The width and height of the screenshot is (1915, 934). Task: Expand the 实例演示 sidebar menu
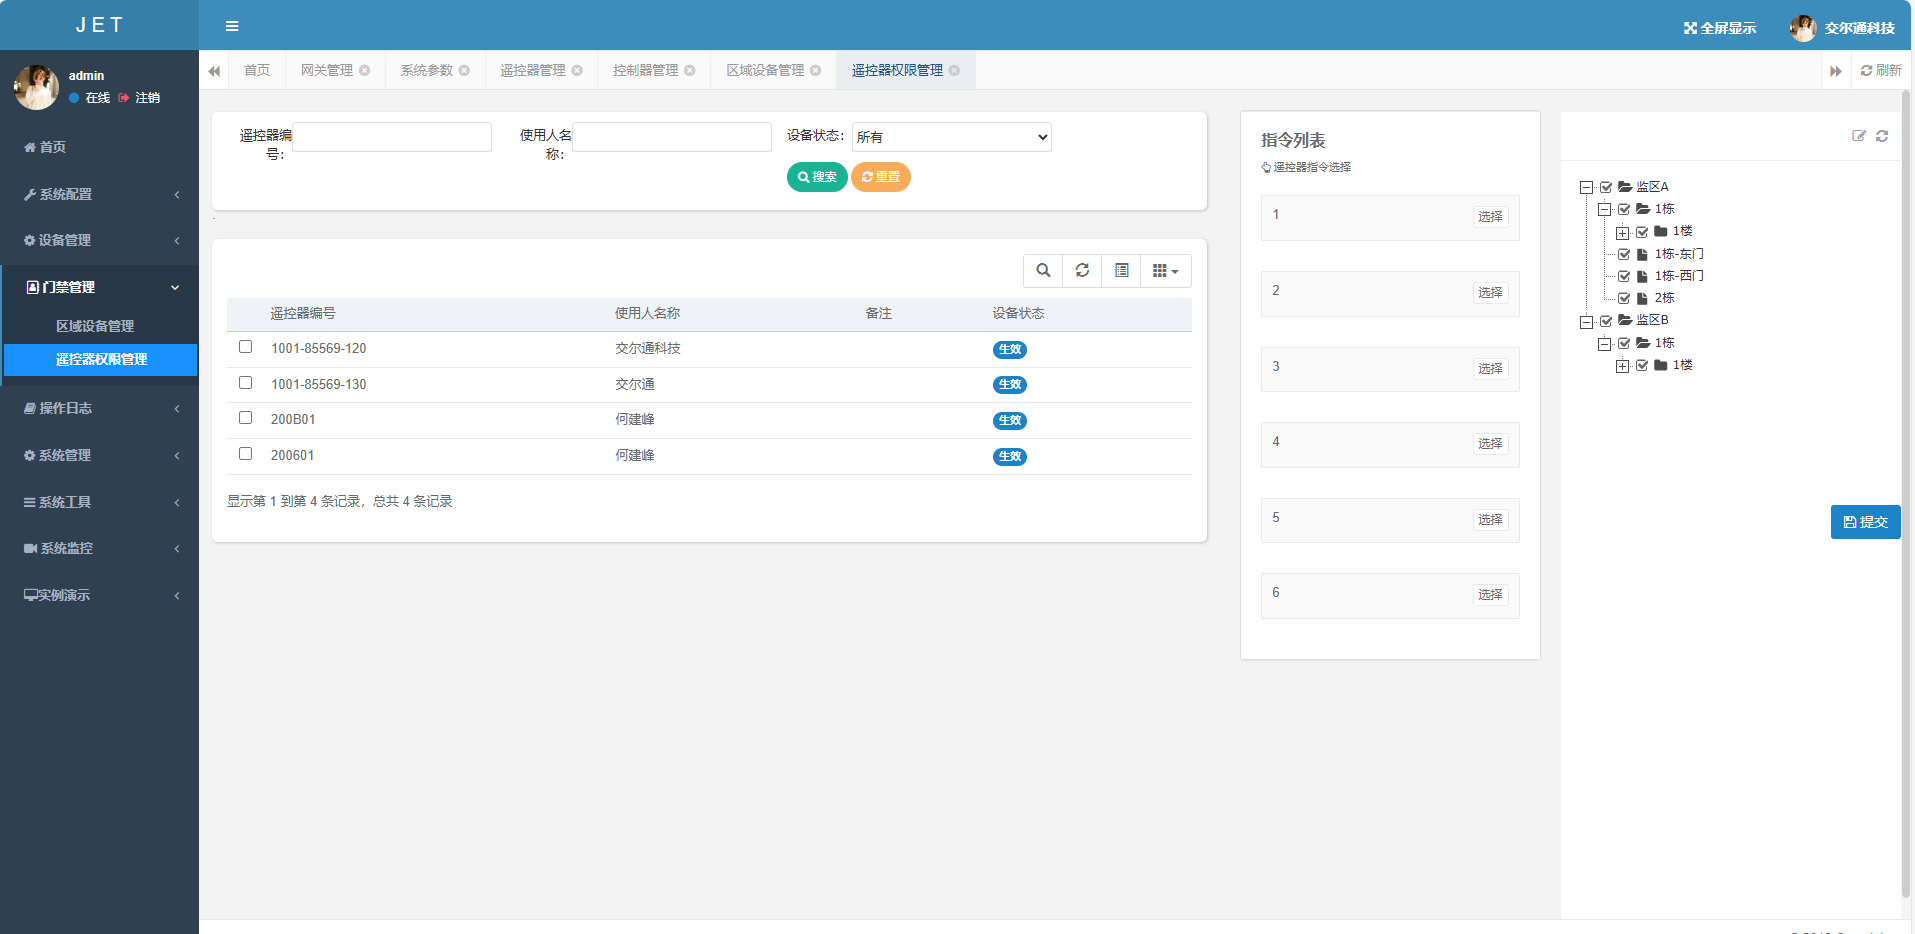[100, 595]
